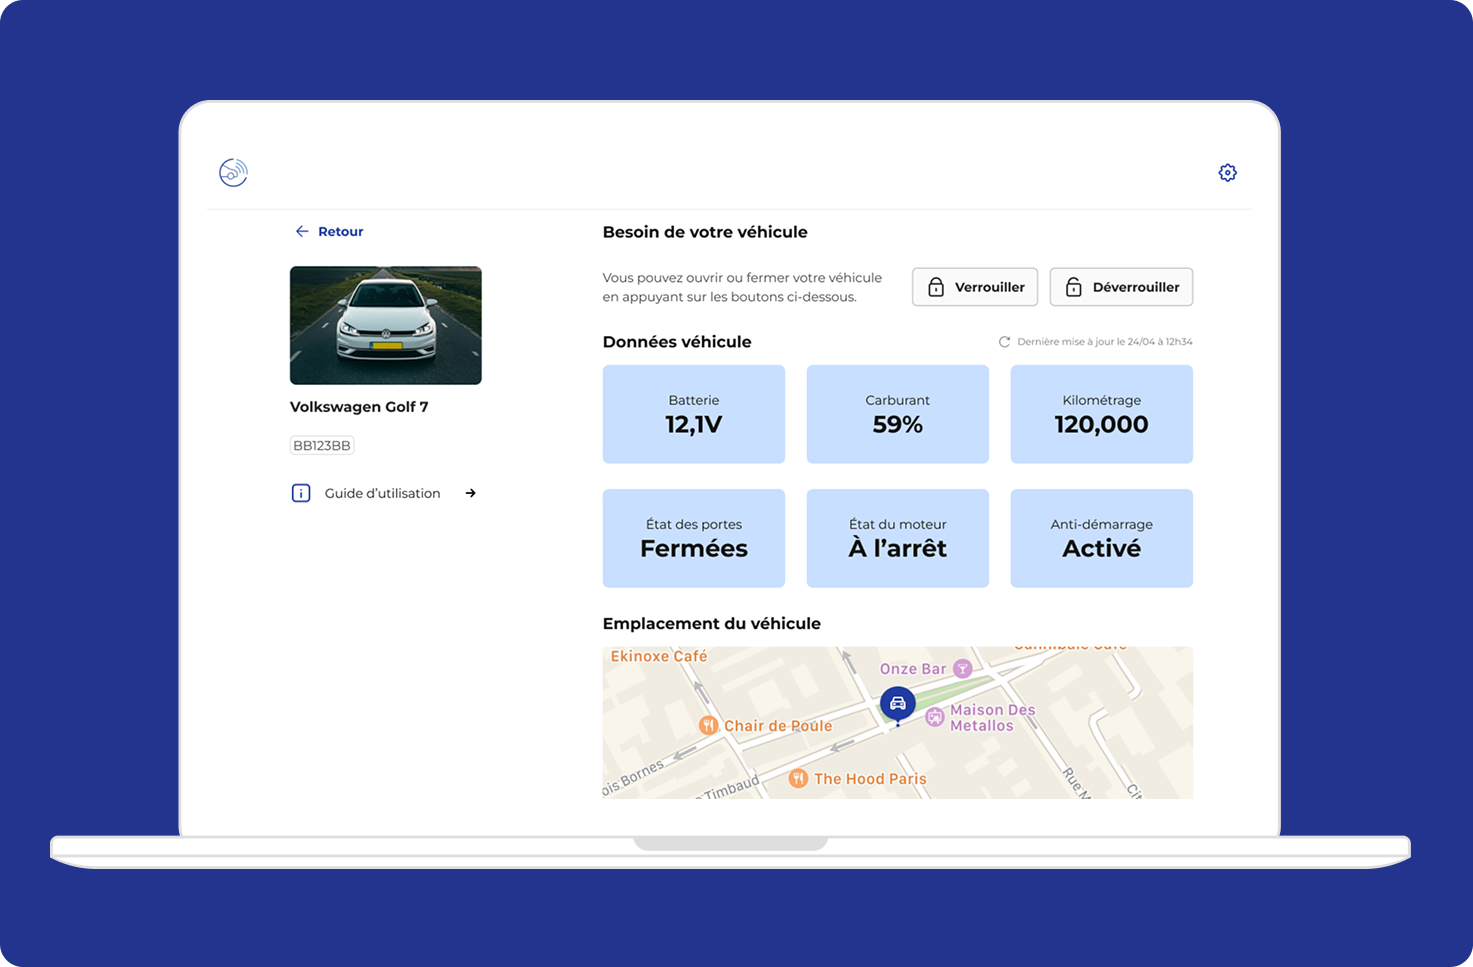Screen dimensions: 1473x967
Task: Open the Kilométrage 120,000 tile
Action: click(x=1101, y=414)
